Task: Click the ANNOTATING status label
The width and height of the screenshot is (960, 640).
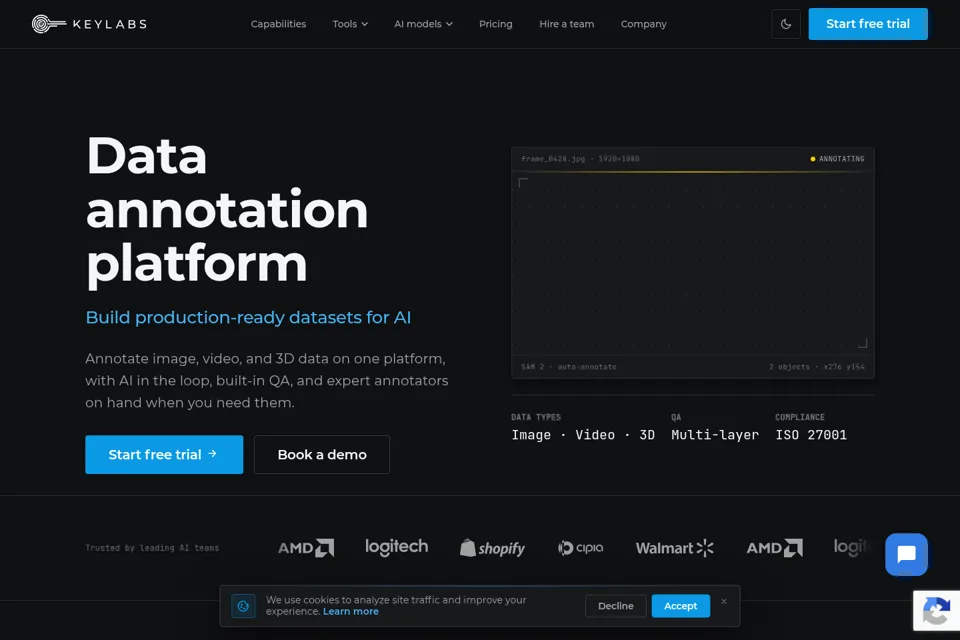Action: pyautogui.click(x=837, y=159)
